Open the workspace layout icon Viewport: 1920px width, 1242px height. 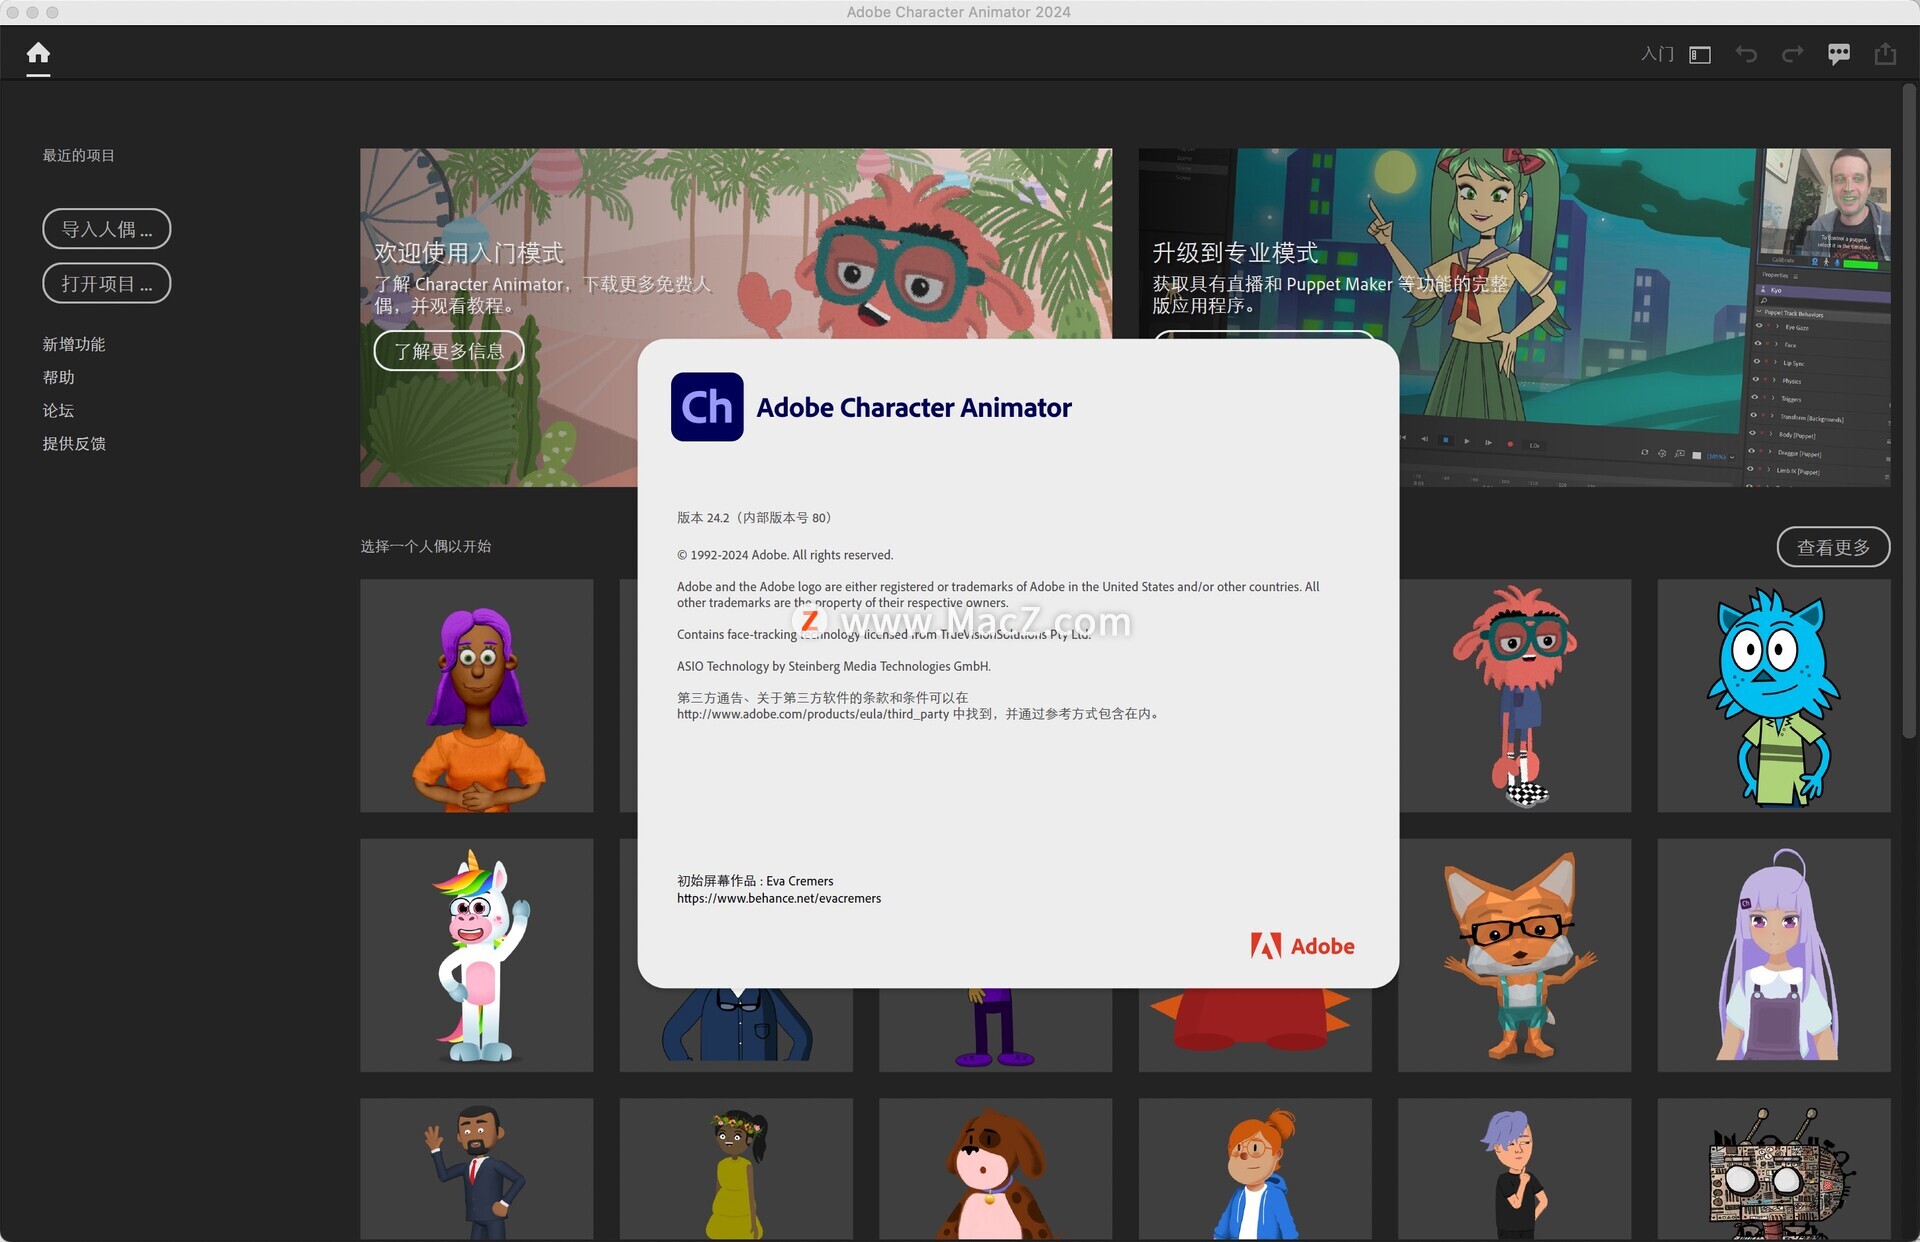1700,55
